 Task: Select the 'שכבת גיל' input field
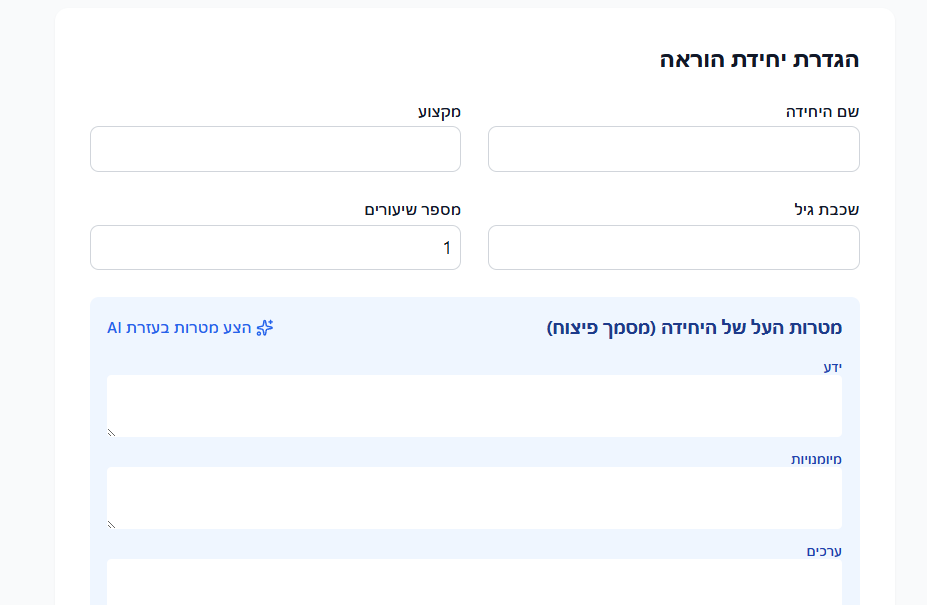pos(673,247)
